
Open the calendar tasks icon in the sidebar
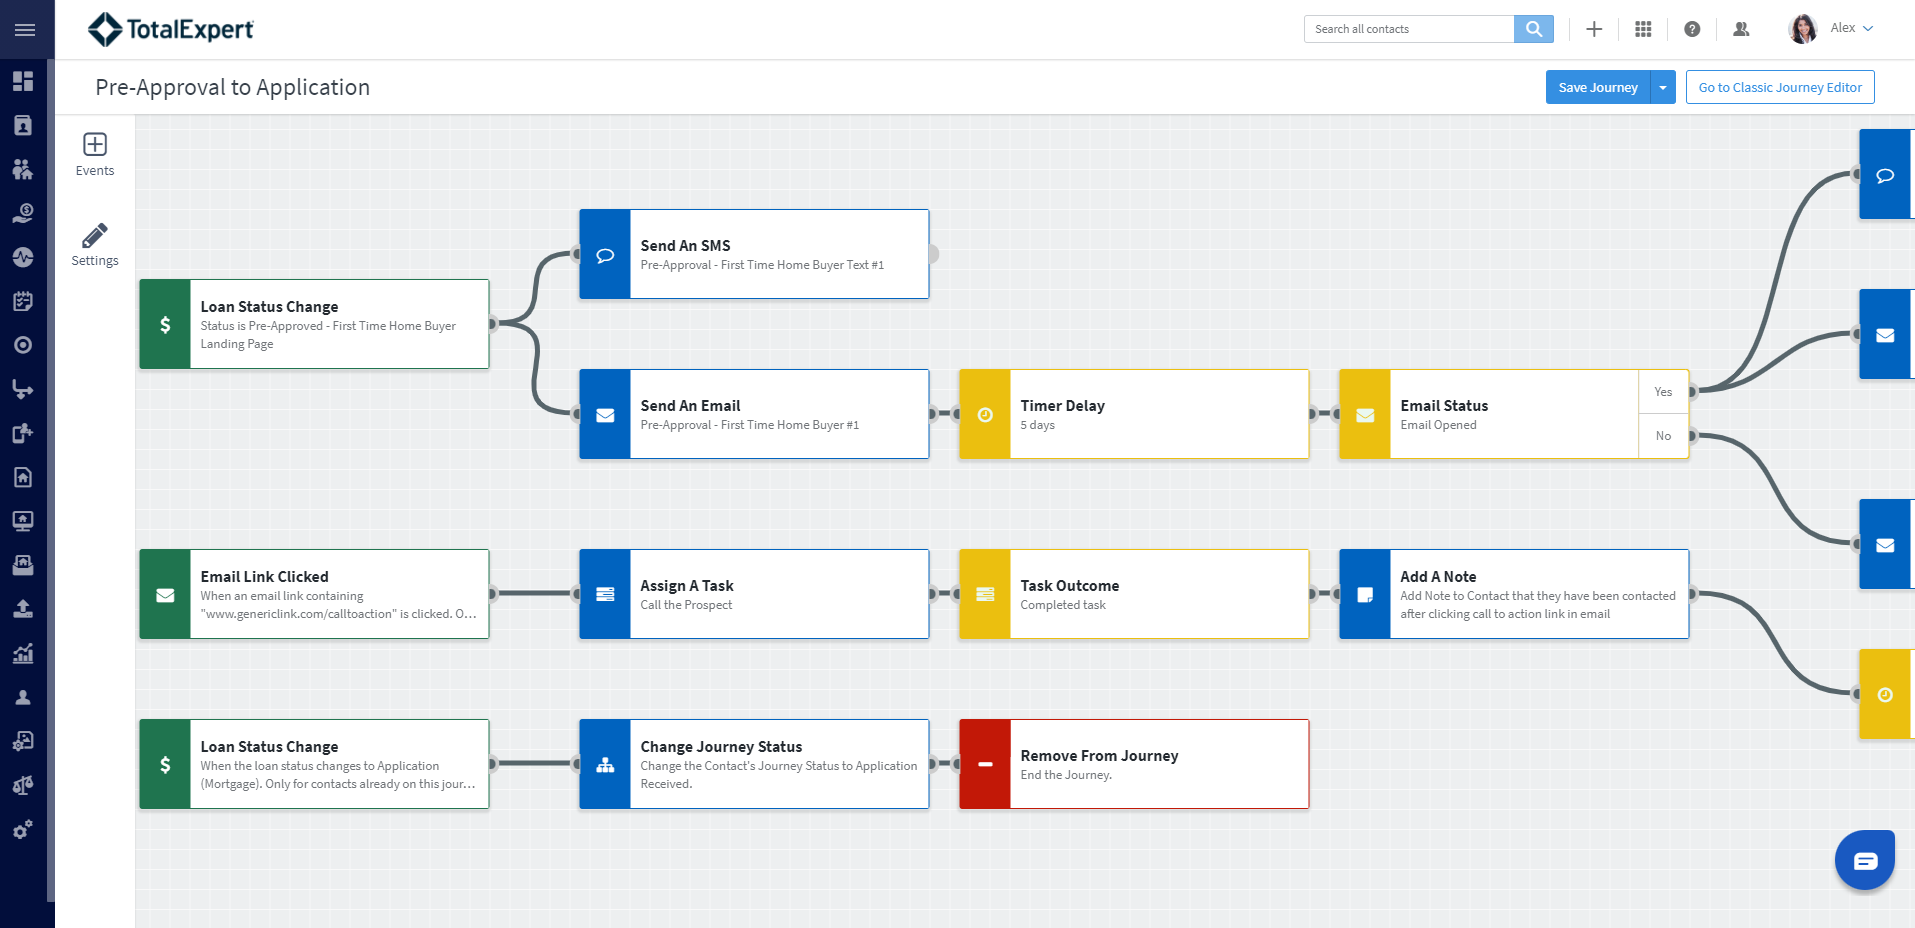(x=23, y=301)
